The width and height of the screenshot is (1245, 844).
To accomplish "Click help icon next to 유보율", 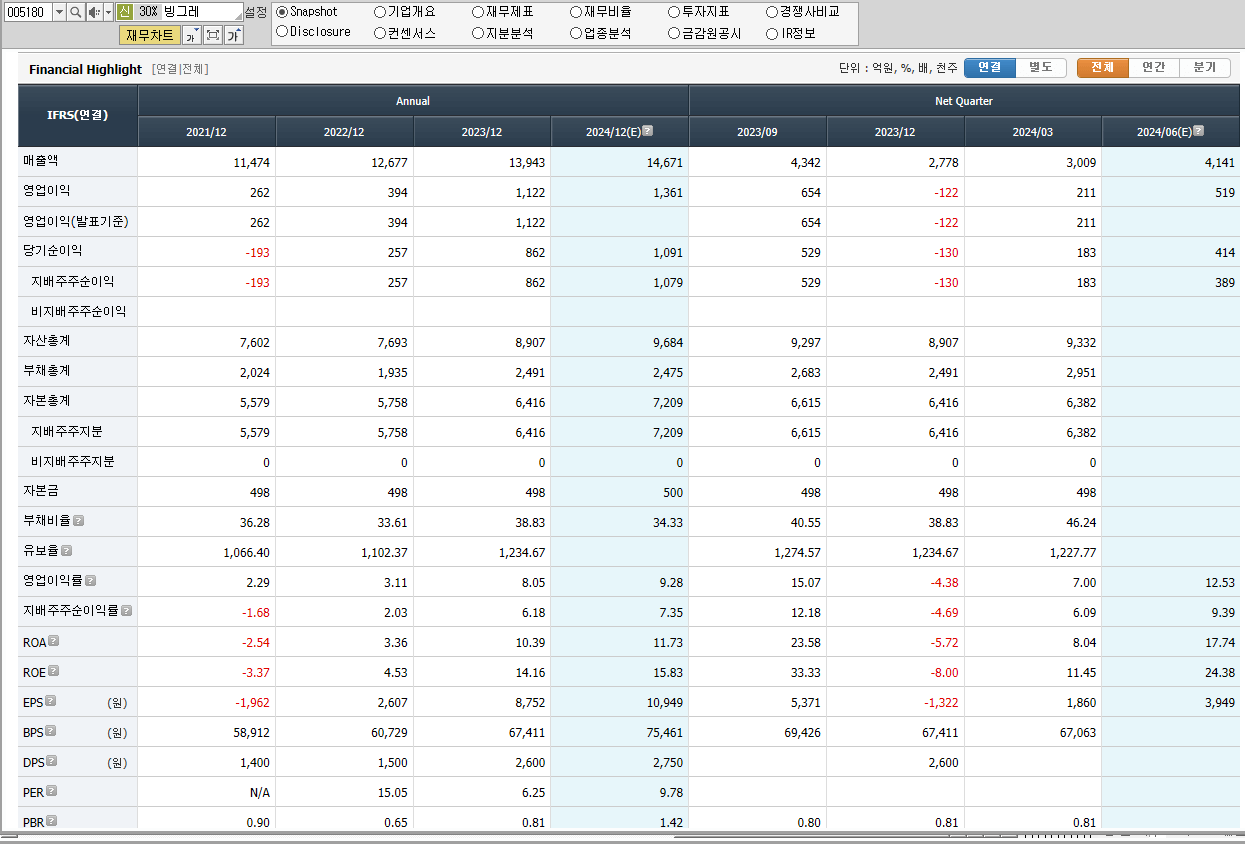I will click(x=66, y=550).
